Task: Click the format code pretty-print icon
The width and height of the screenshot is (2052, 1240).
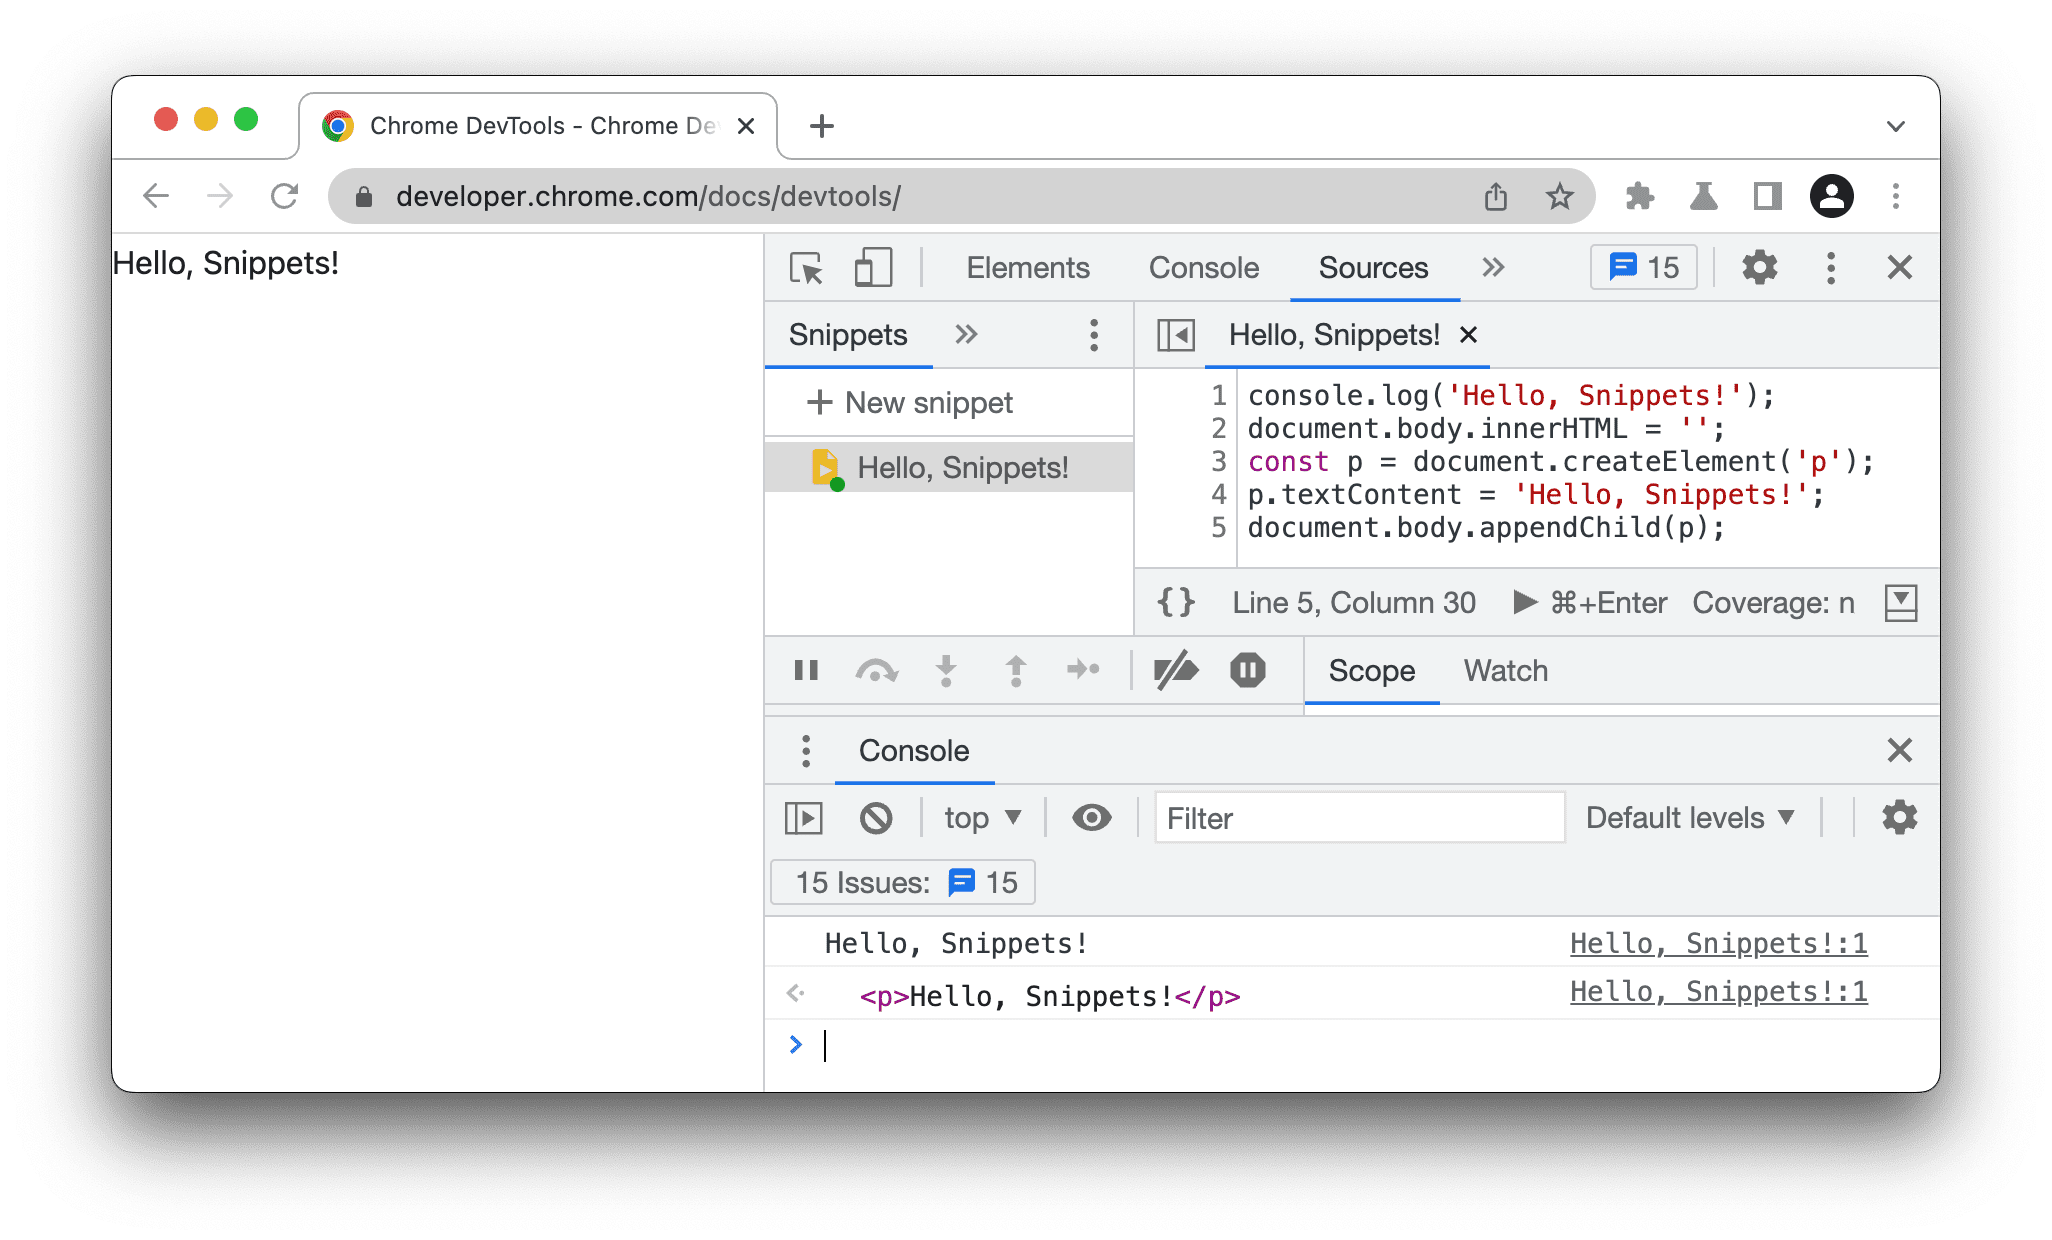Action: [1173, 601]
